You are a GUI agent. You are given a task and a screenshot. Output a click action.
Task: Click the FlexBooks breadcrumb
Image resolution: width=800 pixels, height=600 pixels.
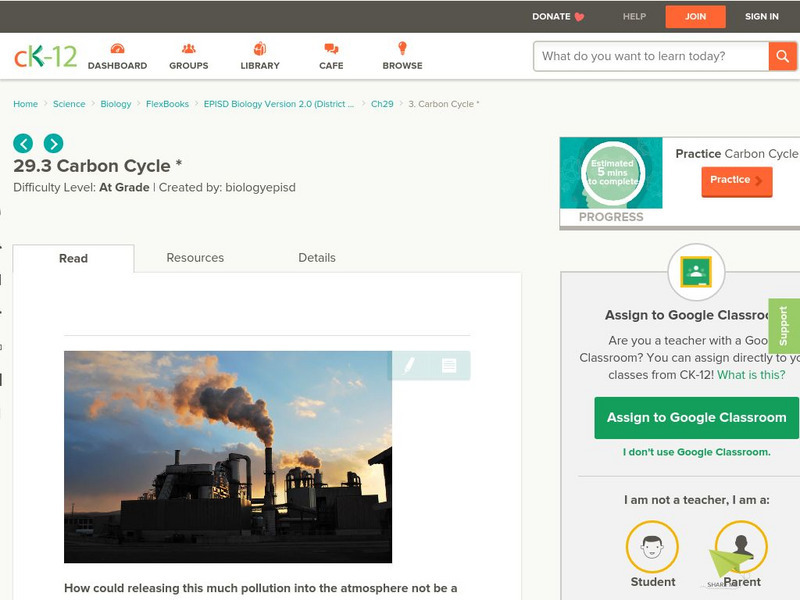click(167, 104)
